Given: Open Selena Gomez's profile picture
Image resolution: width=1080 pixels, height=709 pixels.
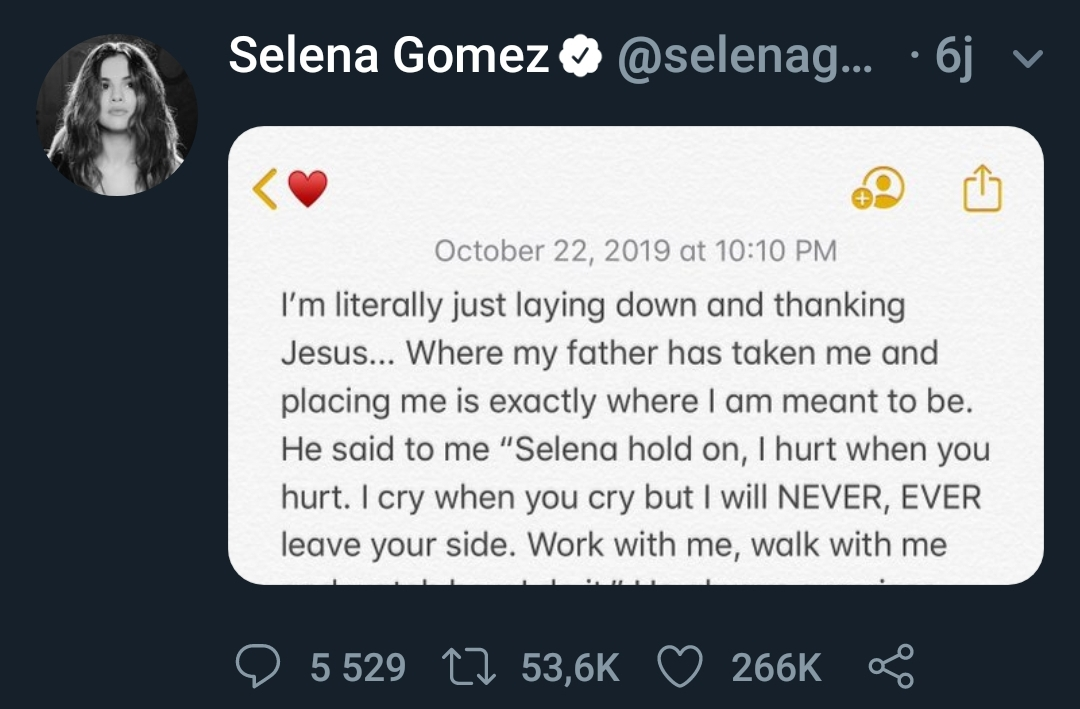Looking at the screenshot, I should (116, 115).
